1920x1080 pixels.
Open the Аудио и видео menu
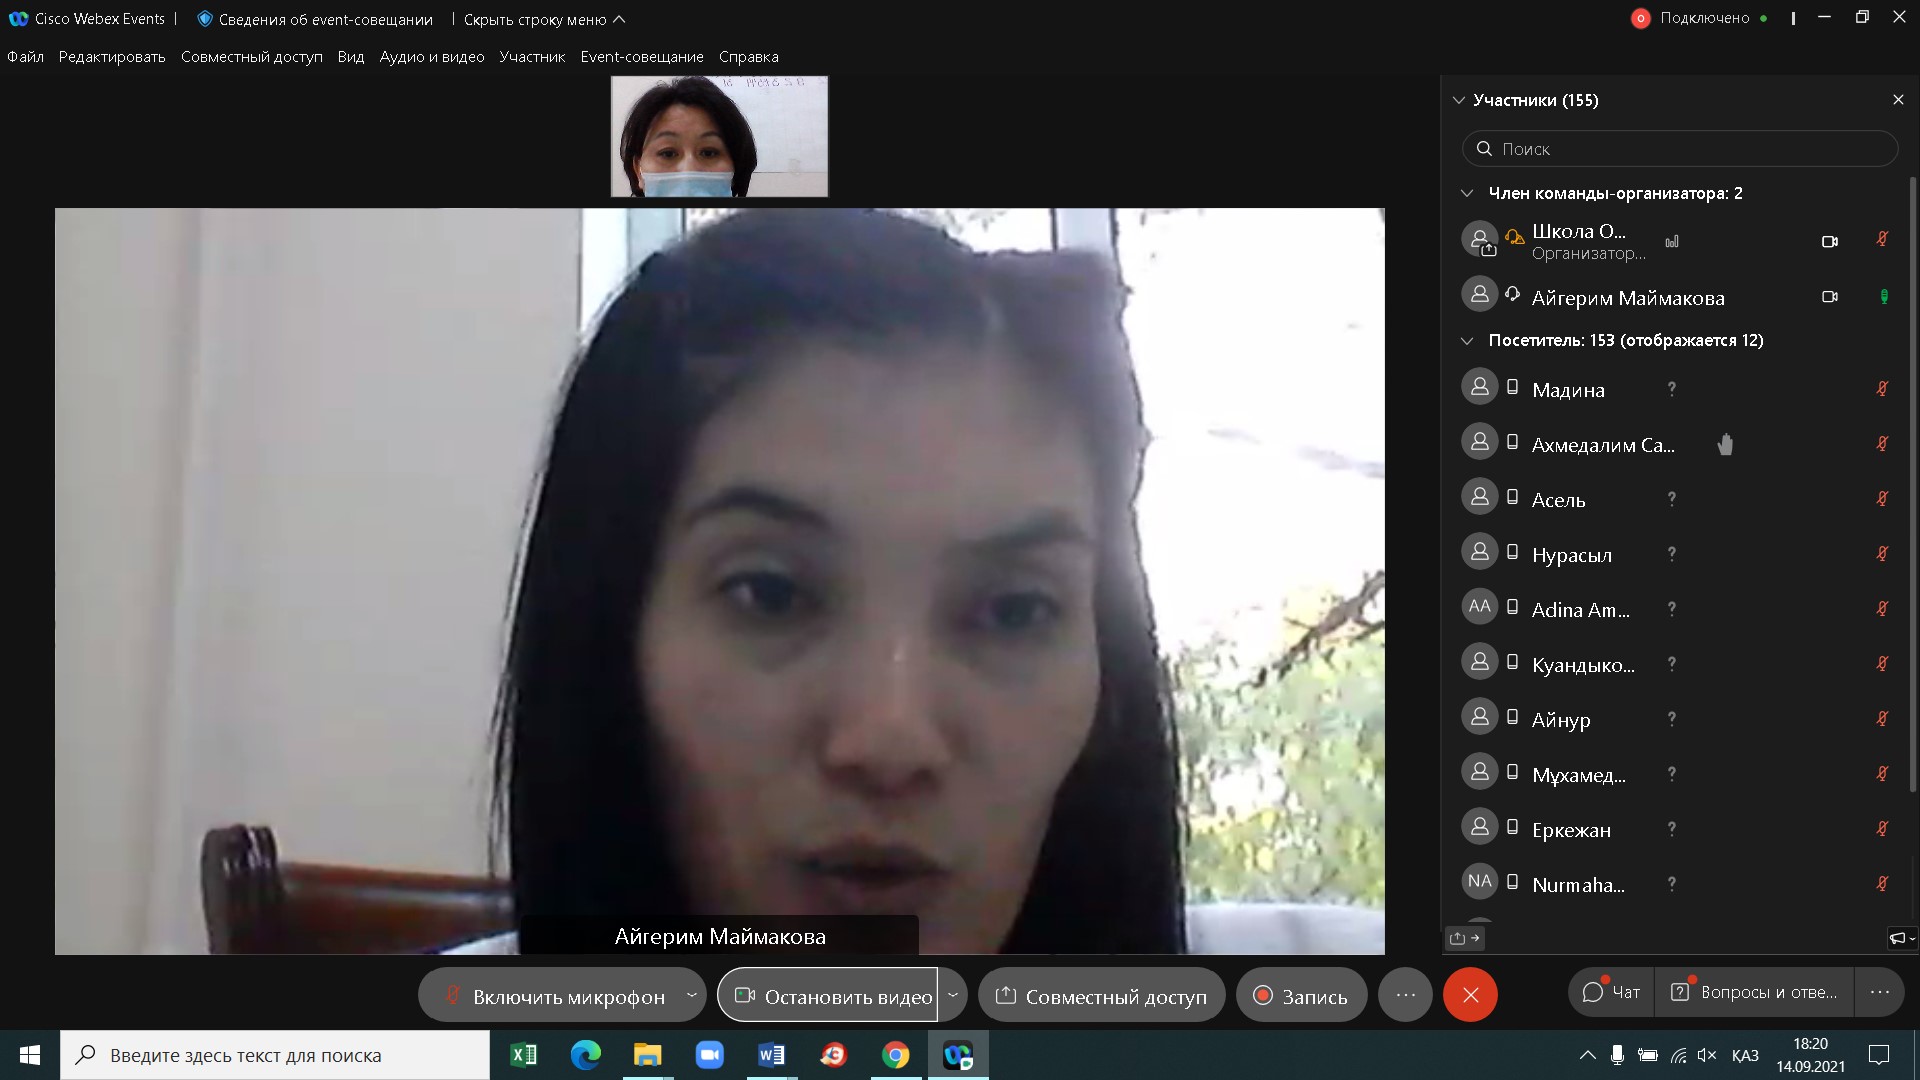[x=432, y=57]
